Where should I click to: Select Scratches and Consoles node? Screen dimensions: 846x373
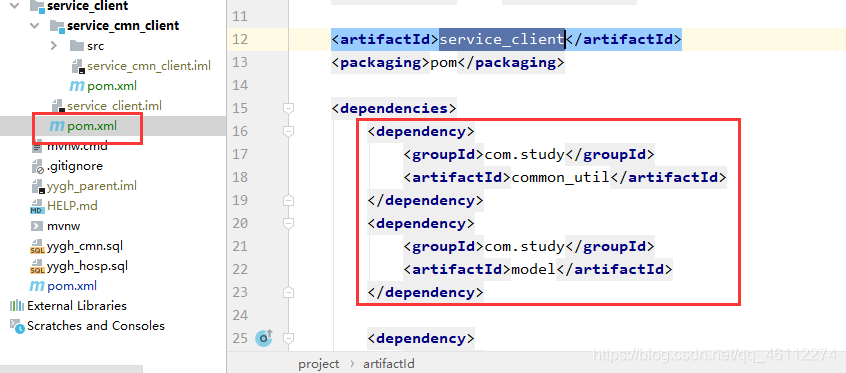[96, 325]
